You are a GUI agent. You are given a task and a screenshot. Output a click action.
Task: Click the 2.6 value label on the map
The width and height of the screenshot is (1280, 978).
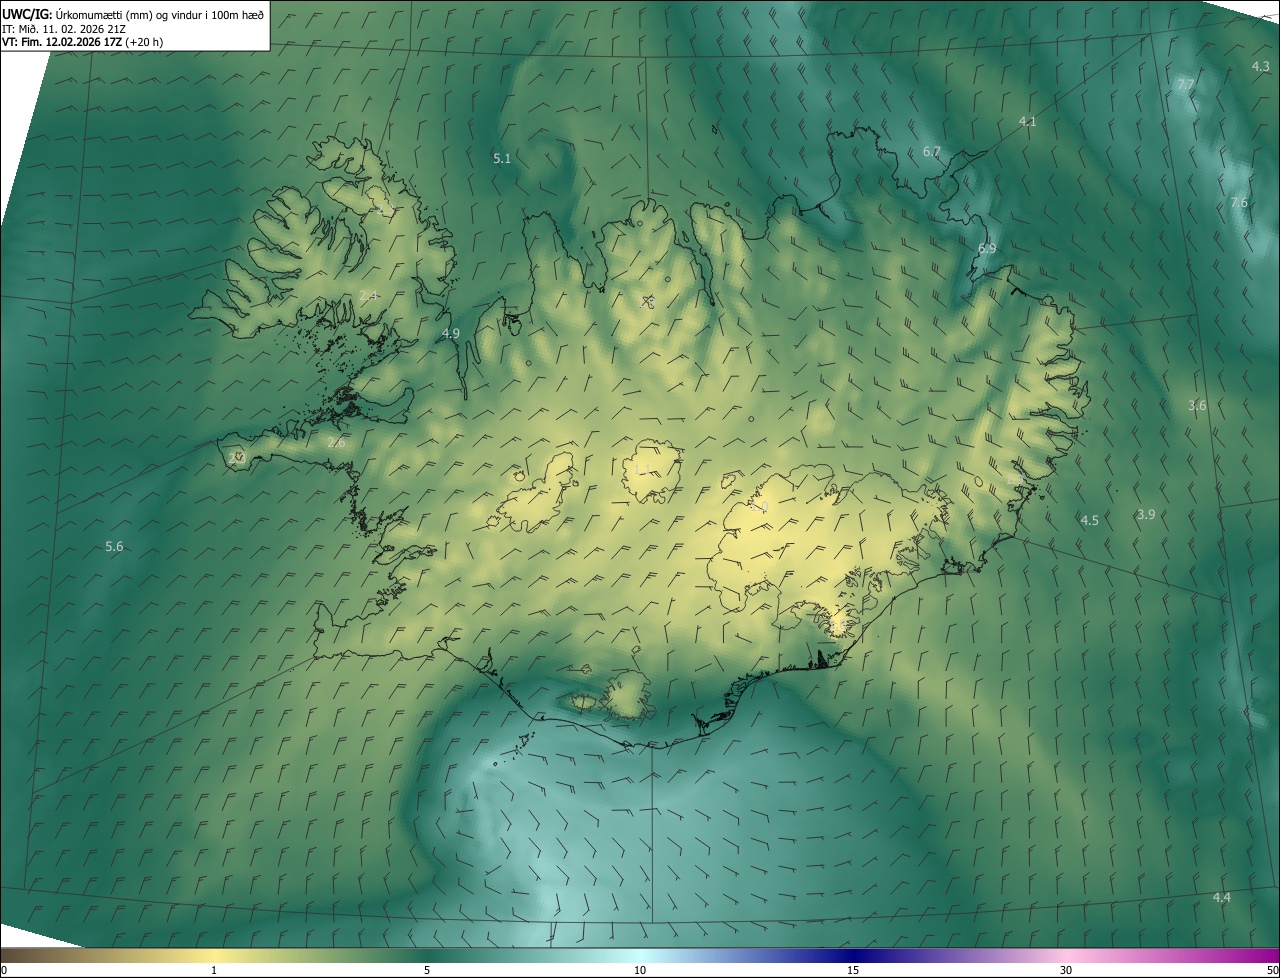click(x=336, y=443)
